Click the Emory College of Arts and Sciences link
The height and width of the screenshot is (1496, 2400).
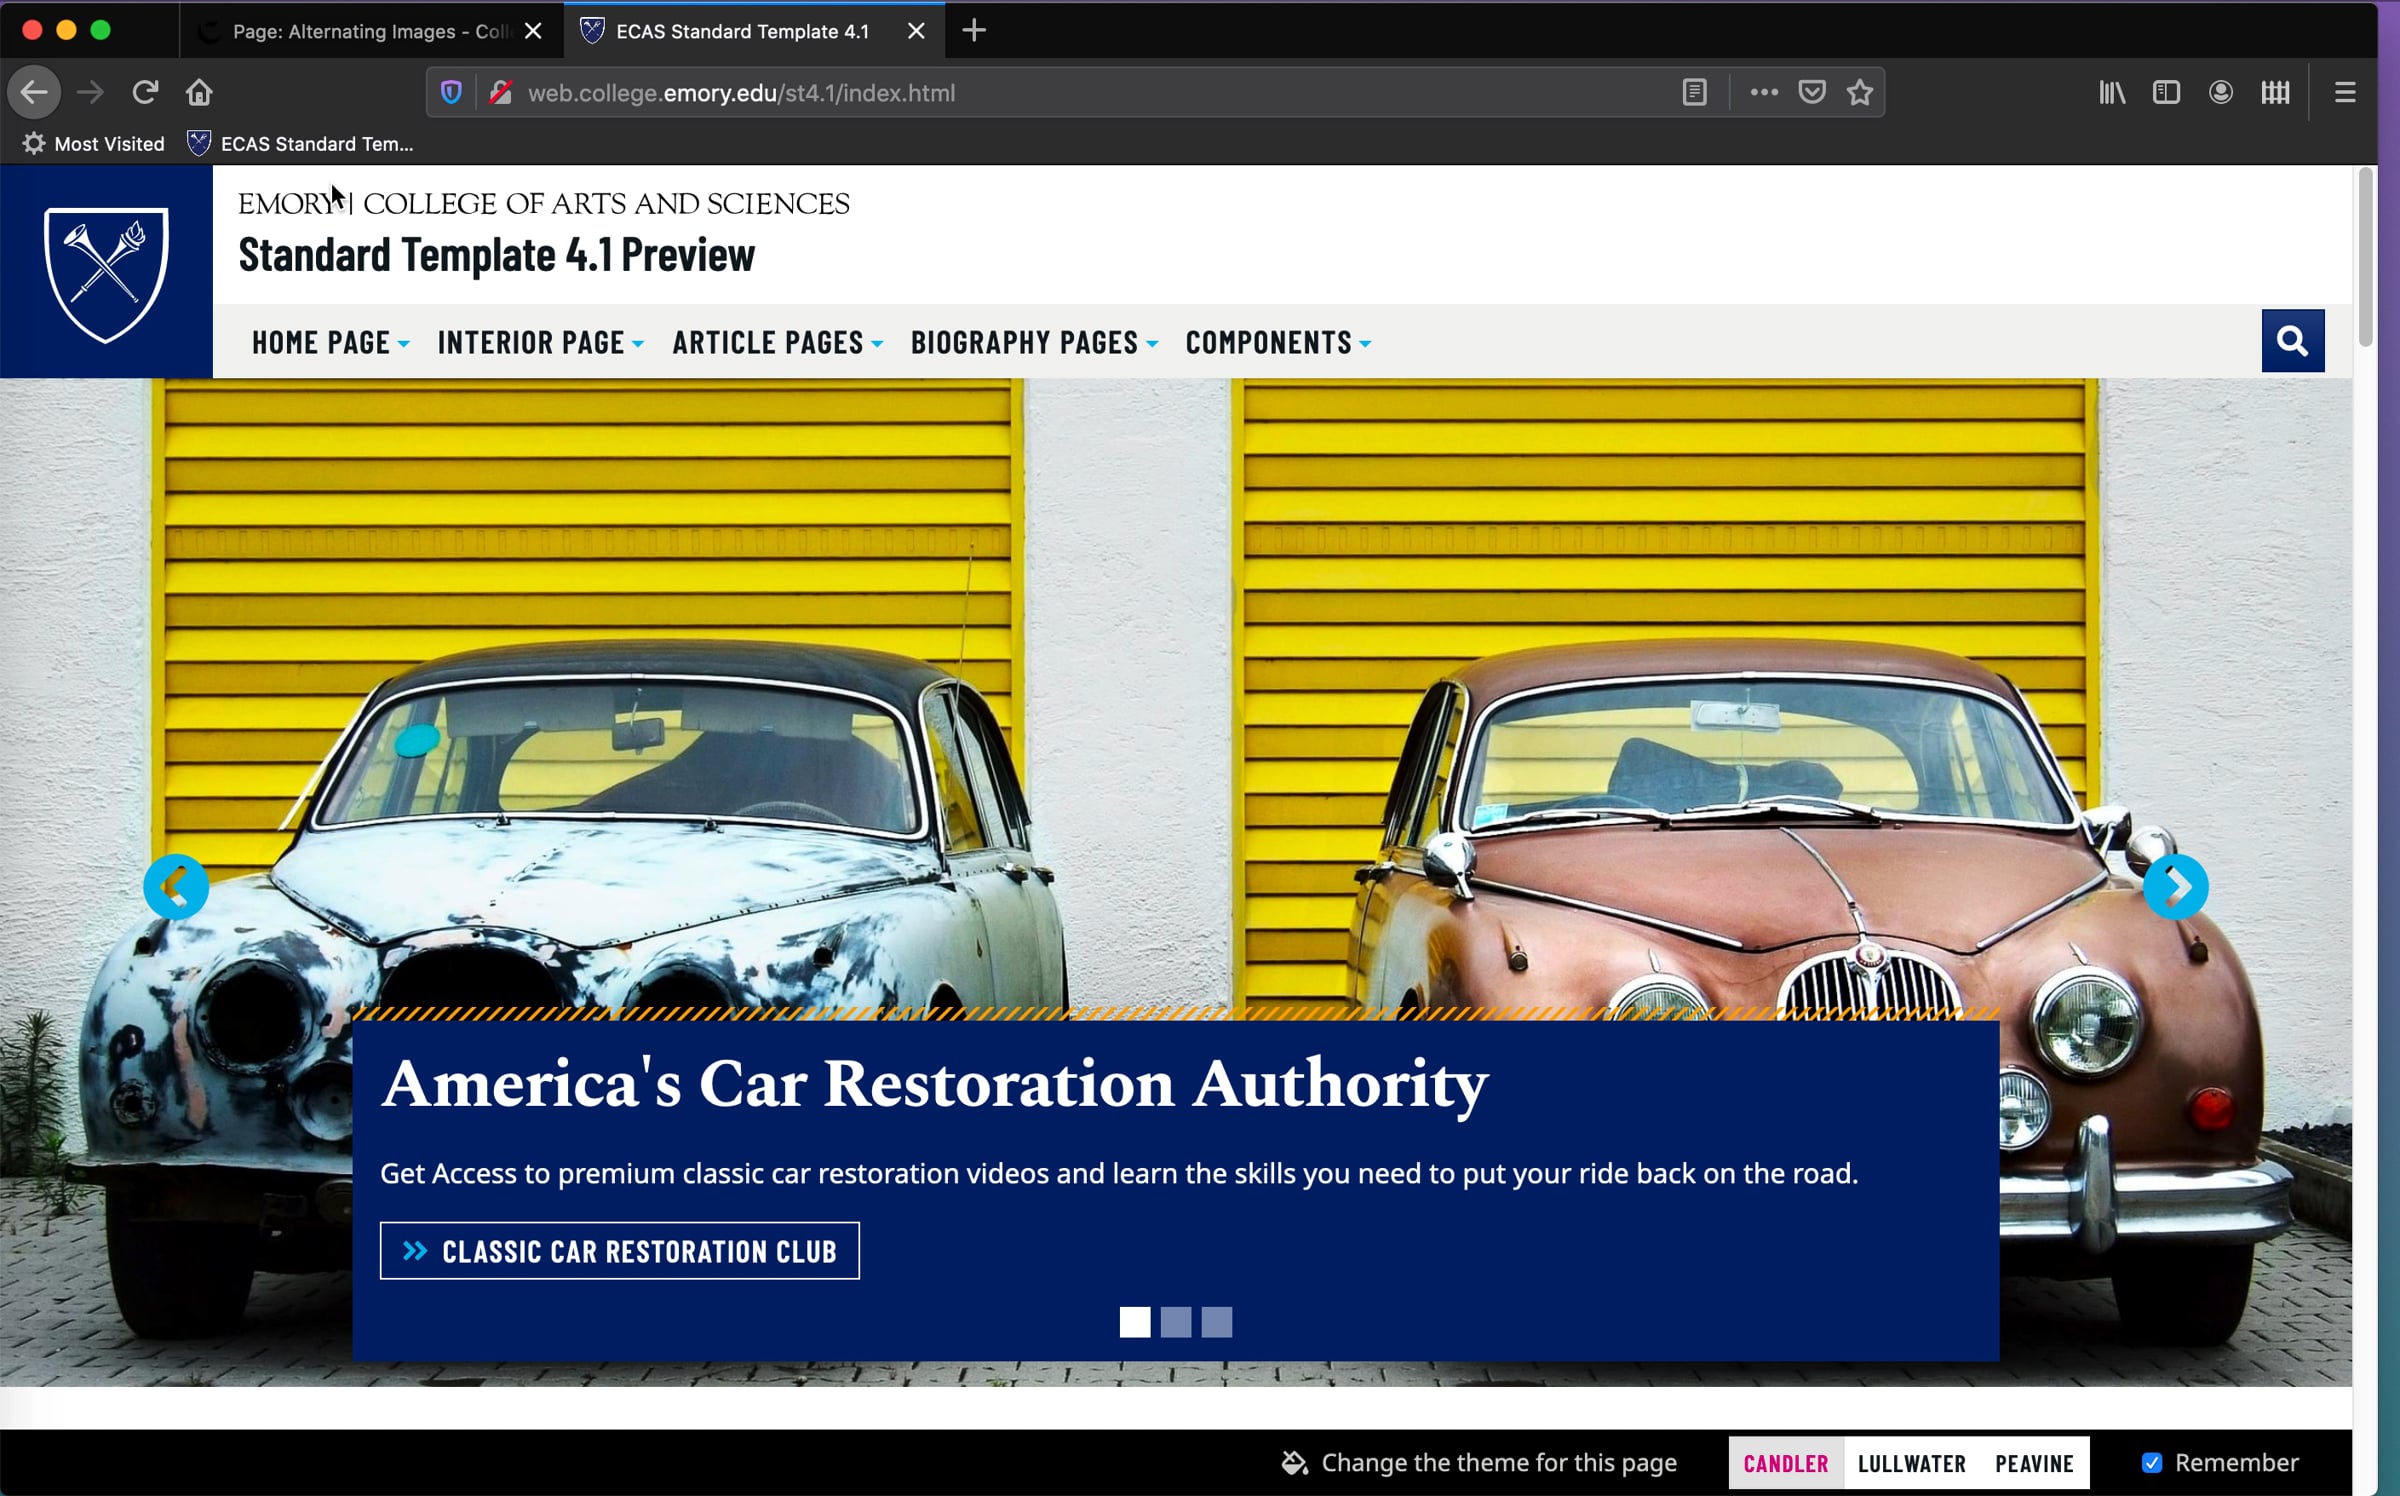tap(544, 204)
